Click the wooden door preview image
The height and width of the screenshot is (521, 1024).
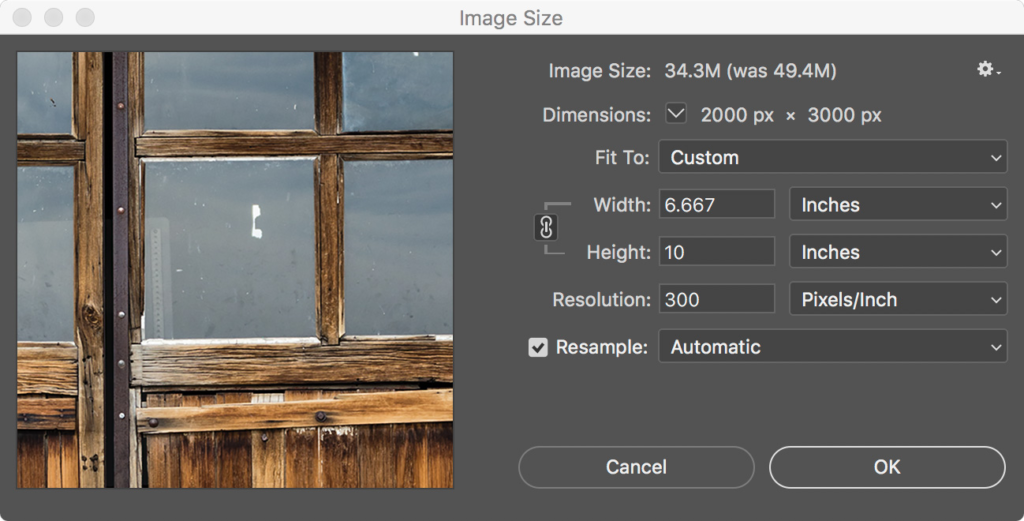pos(235,270)
